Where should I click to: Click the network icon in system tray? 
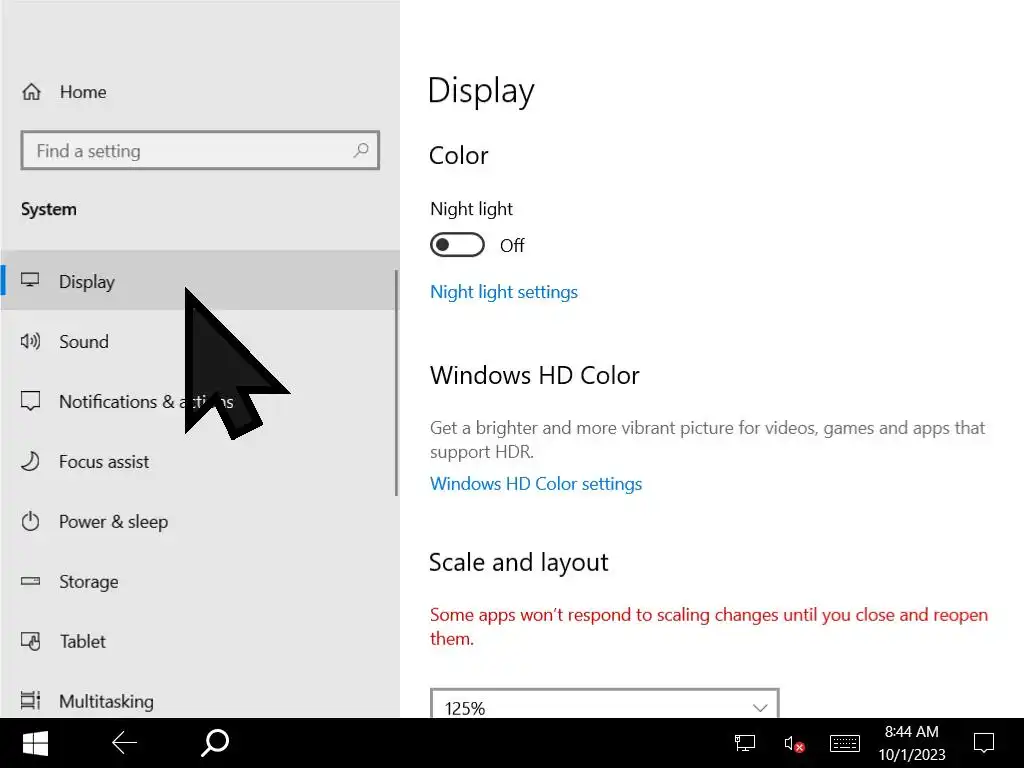tap(744, 743)
